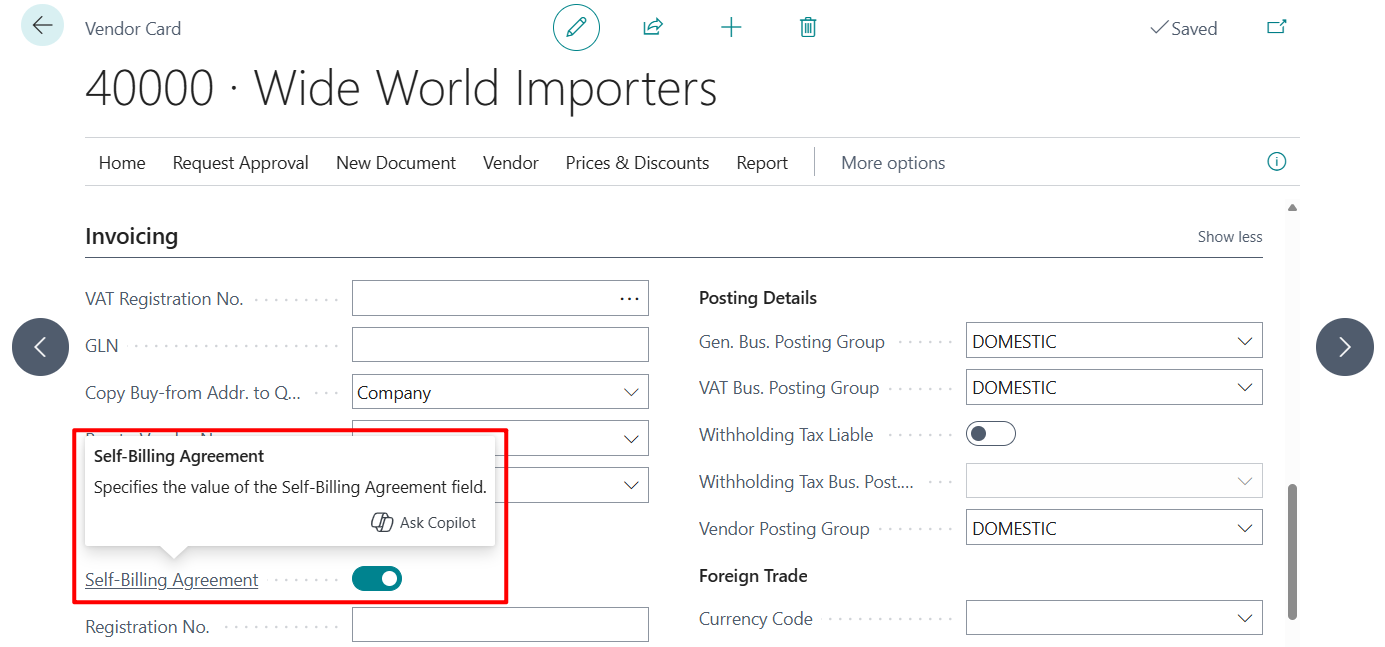The width and height of the screenshot is (1385, 647).
Task: Open edit mode with the pencil icon
Action: [x=576, y=27]
